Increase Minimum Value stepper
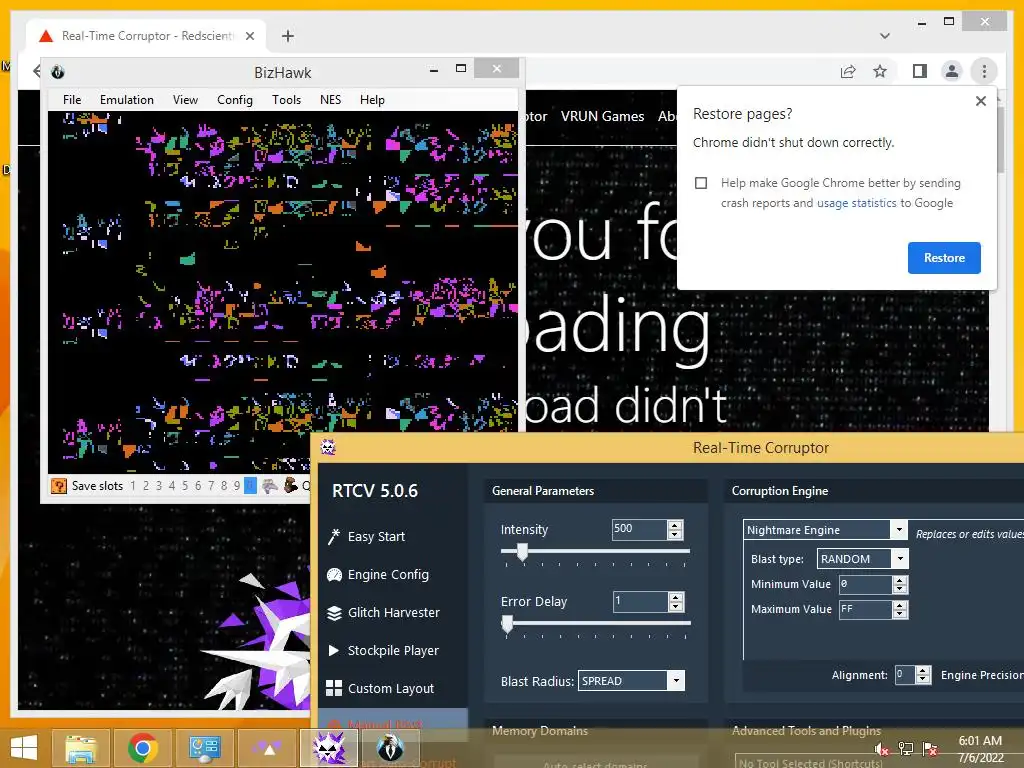Screen dimensions: 1024x768 pos(900,580)
